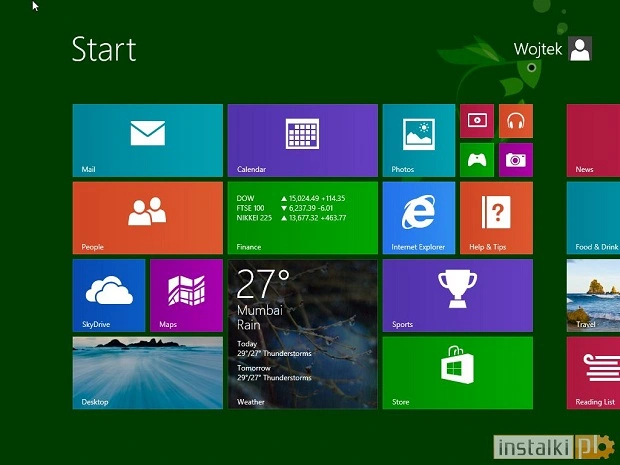Open the News tile

pyautogui.click(x=593, y=140)
